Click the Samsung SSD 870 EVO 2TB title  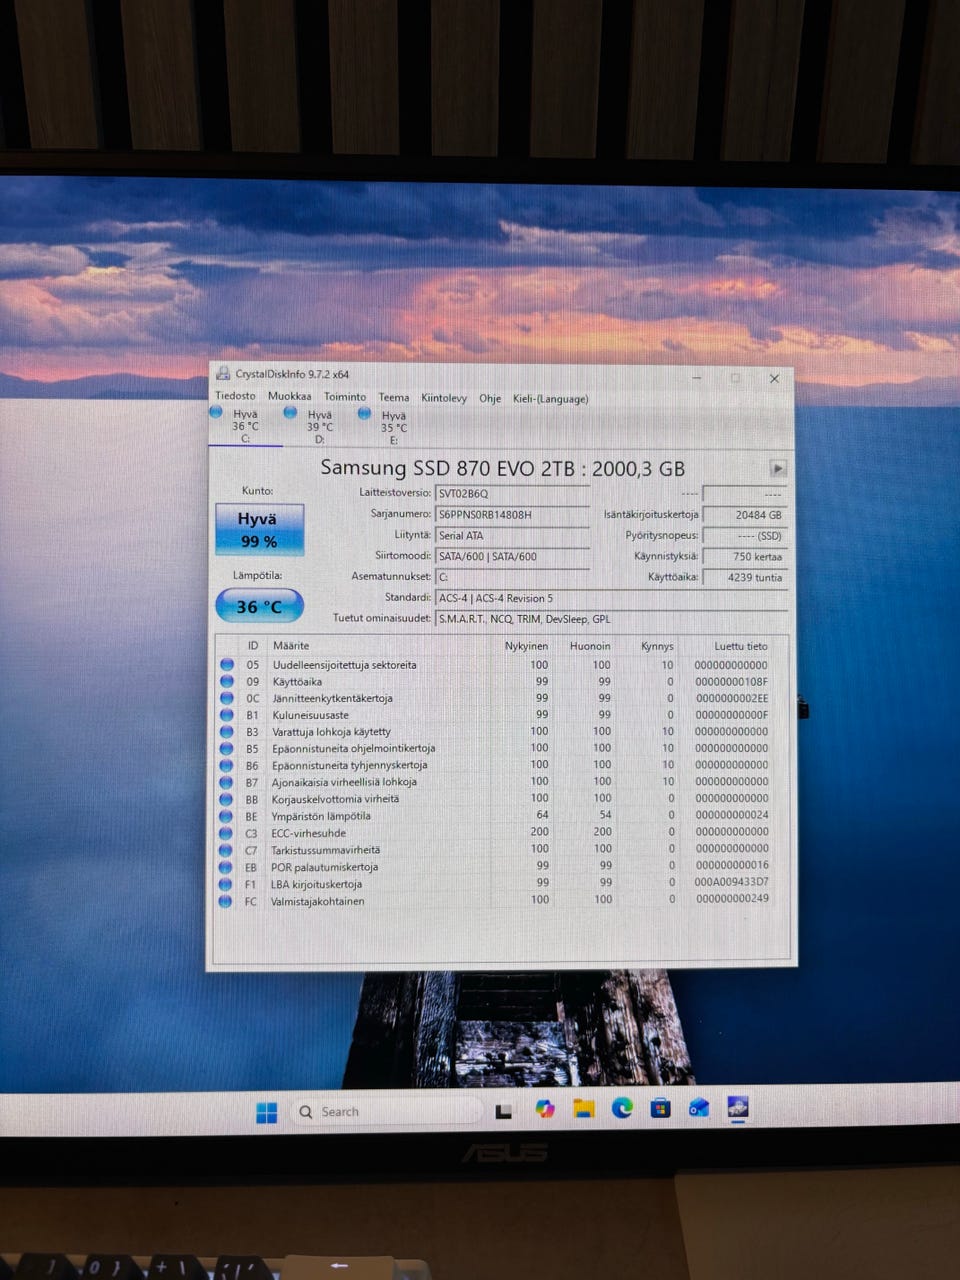click(502, 468)
